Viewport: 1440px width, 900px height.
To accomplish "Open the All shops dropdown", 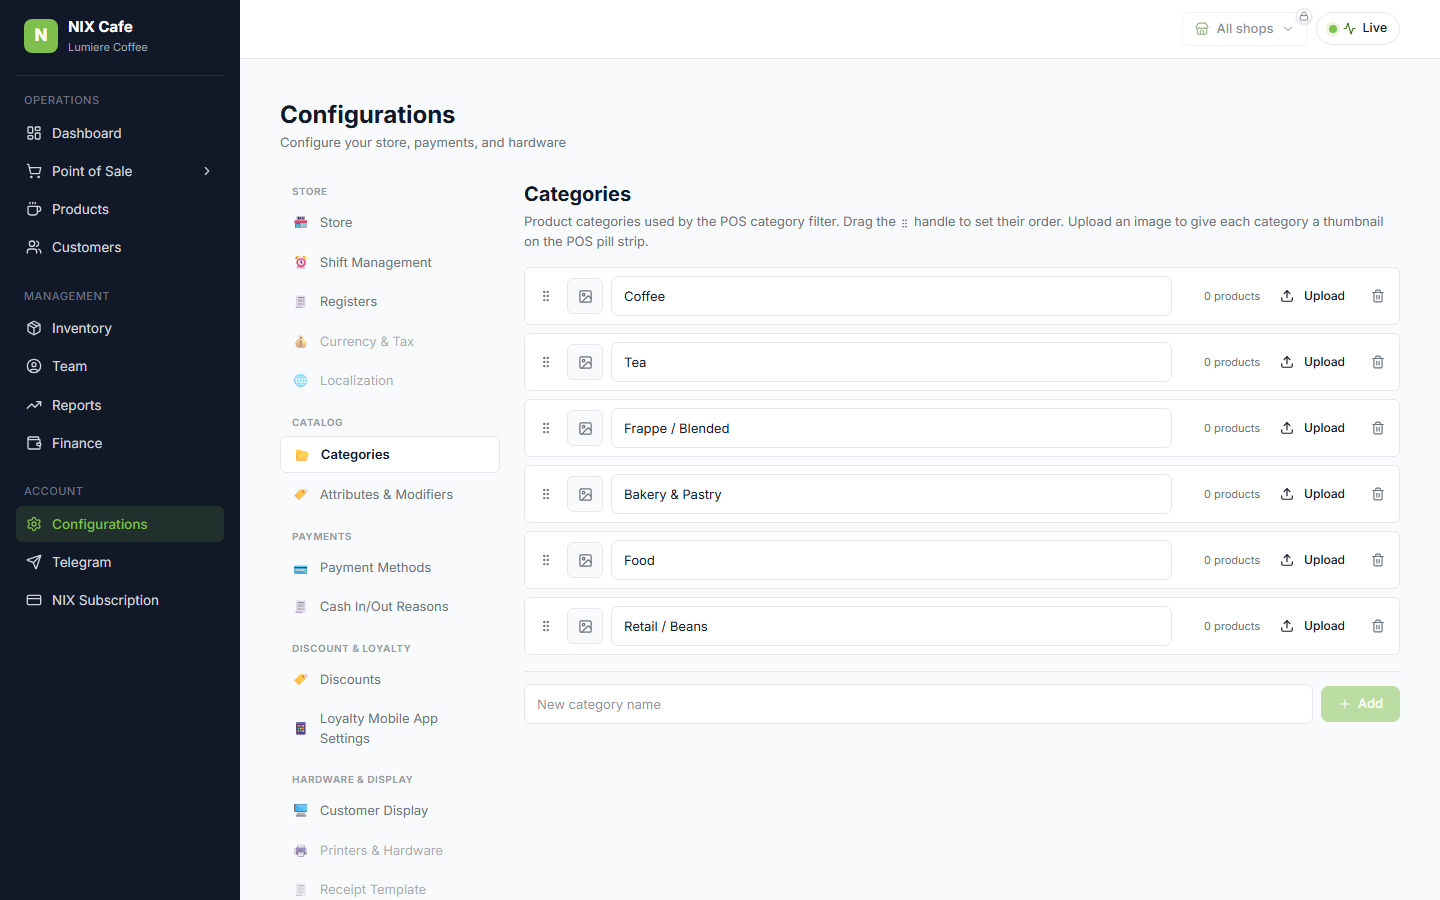I will click(1245, 29).
